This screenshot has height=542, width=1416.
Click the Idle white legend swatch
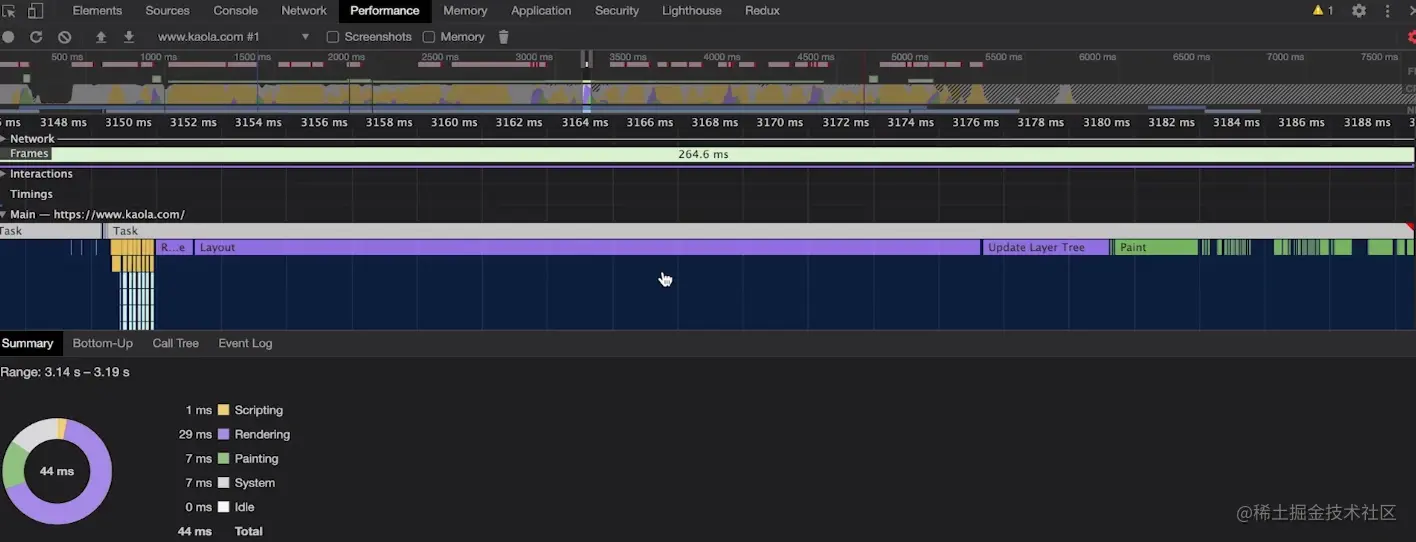pos(224,507)
